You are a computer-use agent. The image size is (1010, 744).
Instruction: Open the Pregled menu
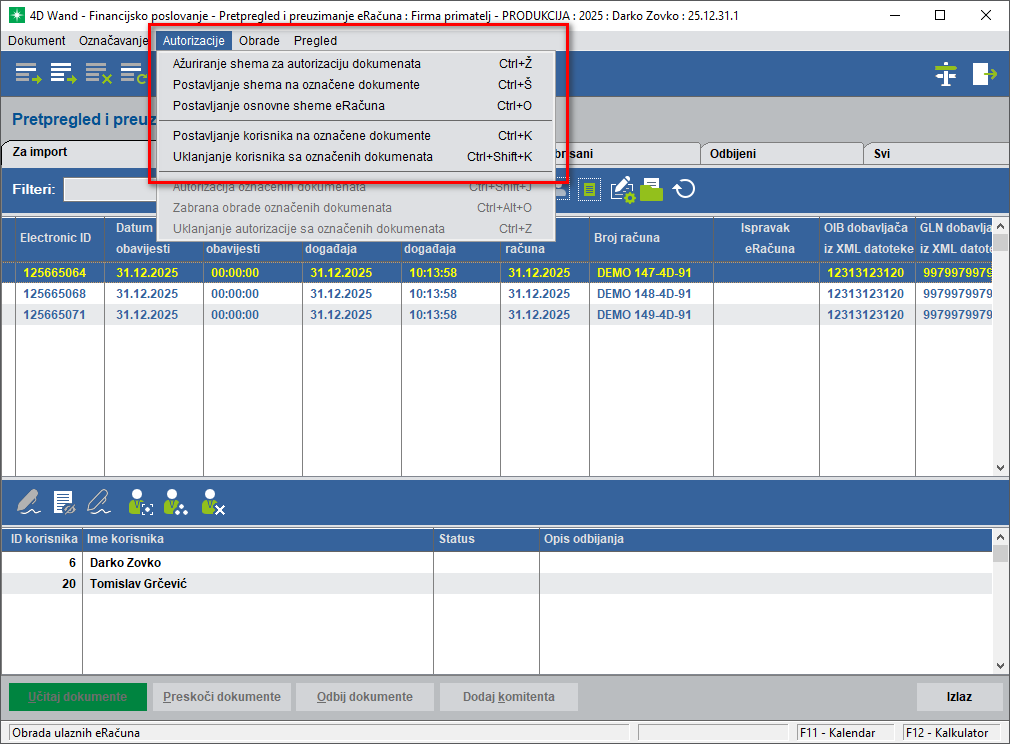tap(315, 41)
